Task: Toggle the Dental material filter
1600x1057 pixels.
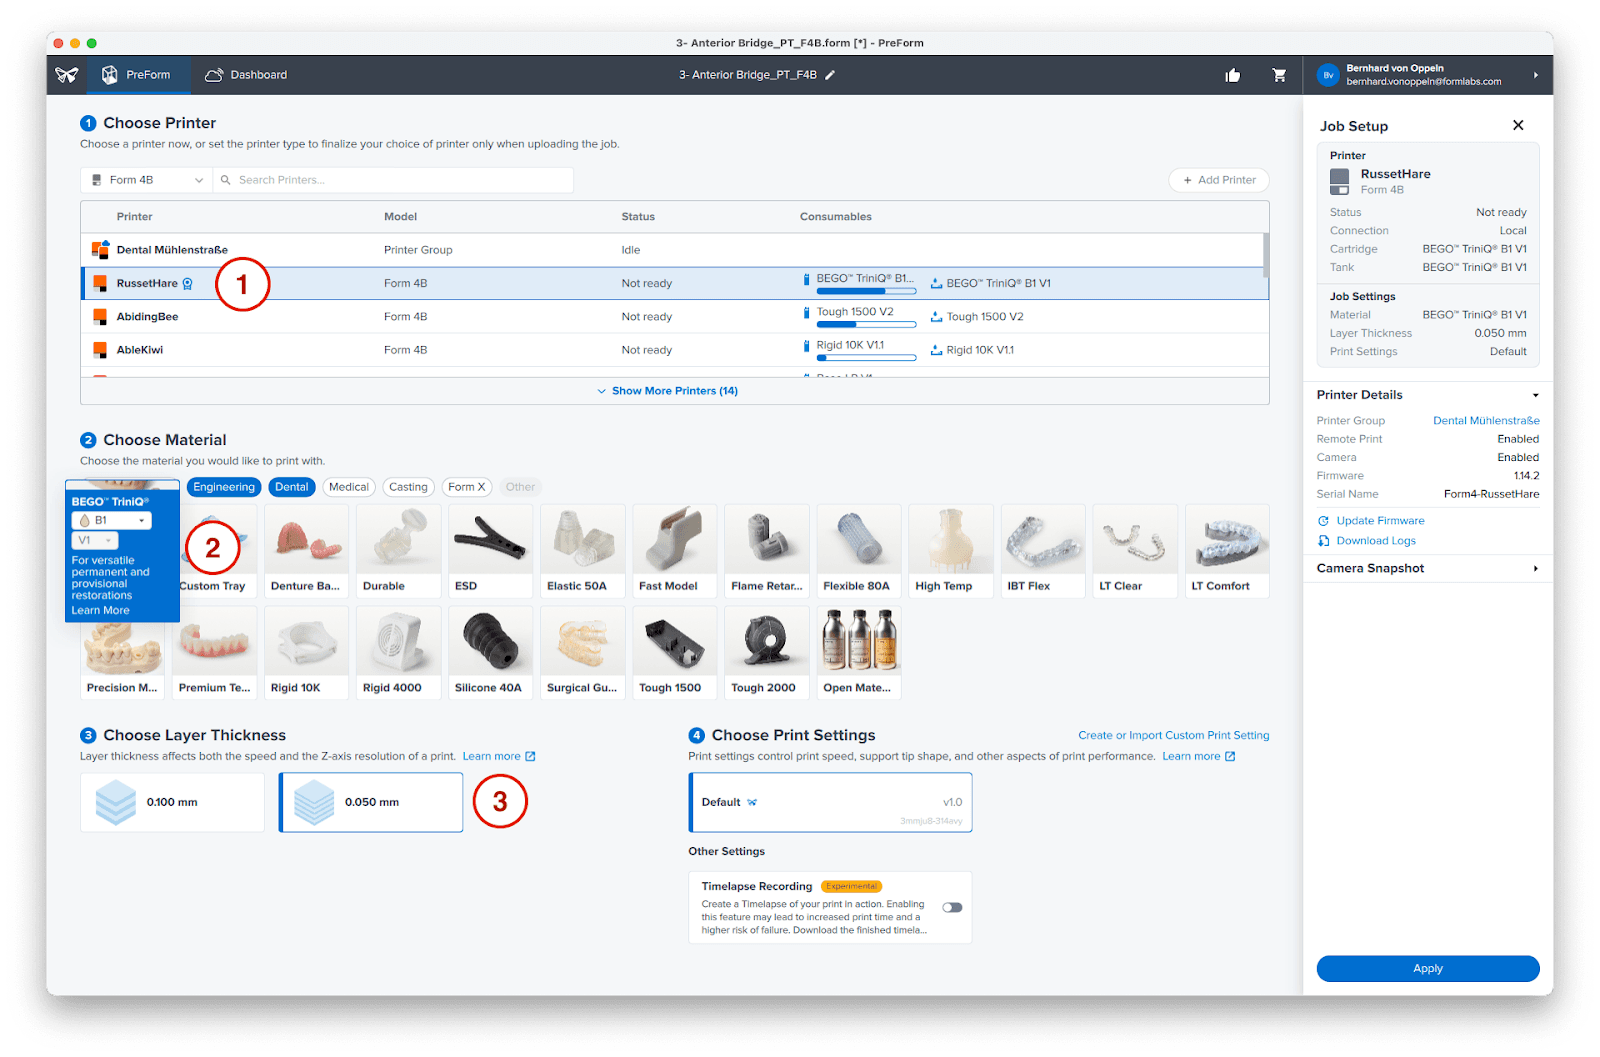Action: point(292,487)
